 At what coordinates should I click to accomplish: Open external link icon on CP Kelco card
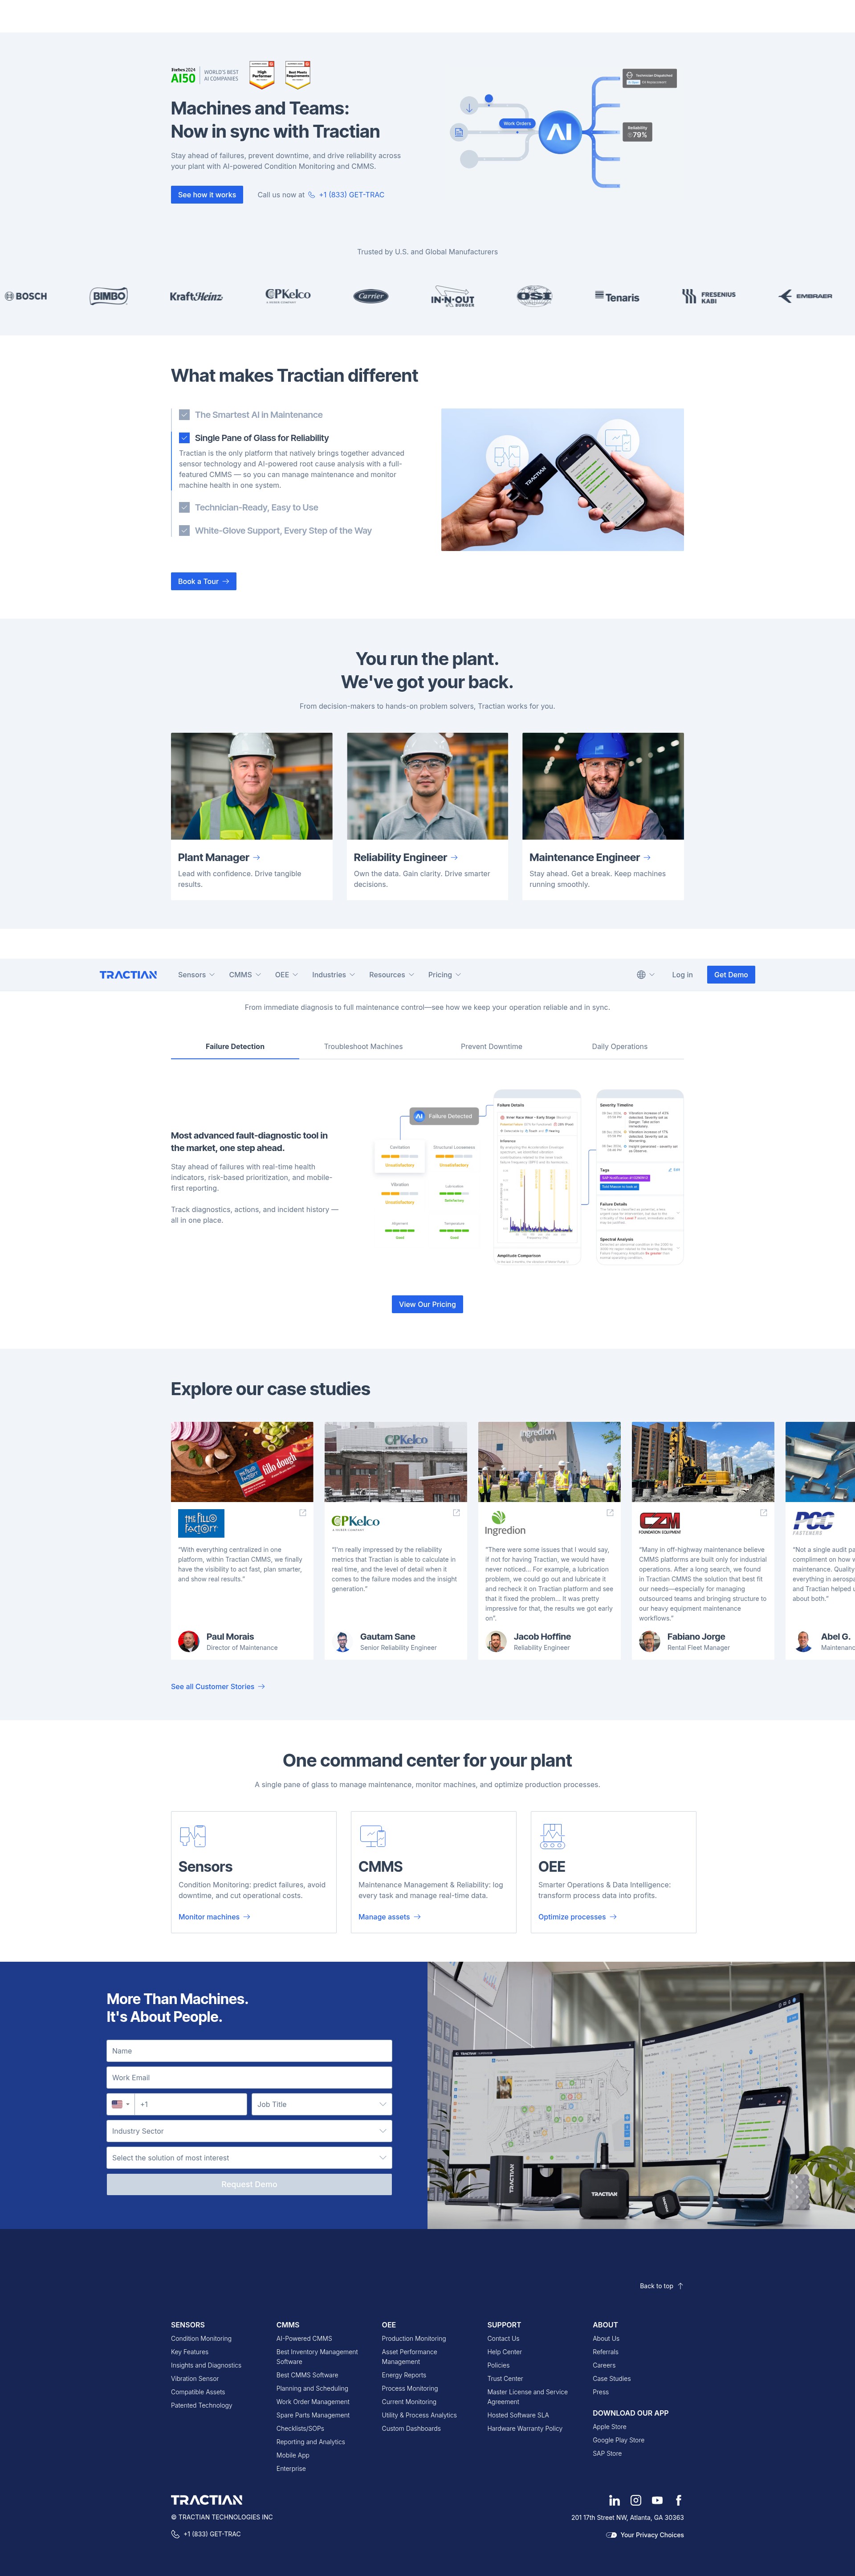coord(456,1513)
